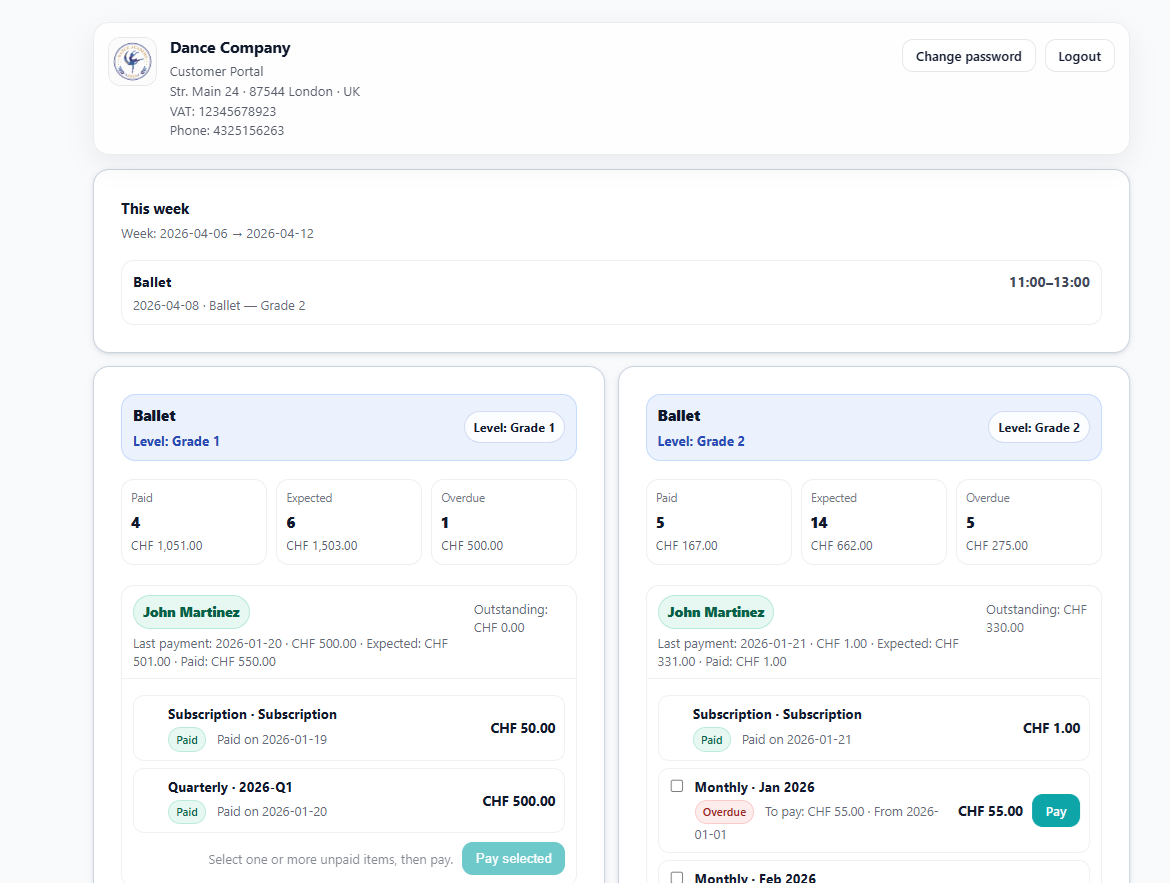This screenshot has height=883, width=1170.
Task: Select John Martinez in Grade 1 card
Action: coord(191,612)
